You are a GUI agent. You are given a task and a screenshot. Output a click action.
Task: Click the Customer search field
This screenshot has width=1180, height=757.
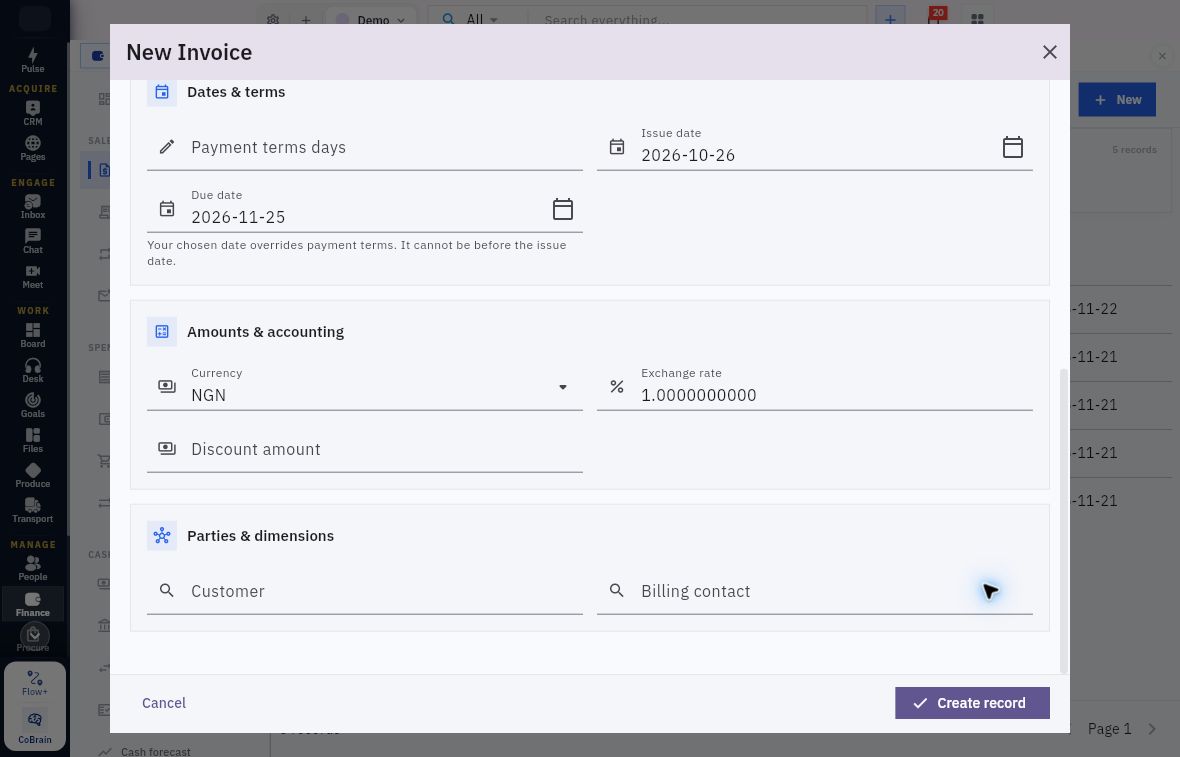click(x=364, y=591)
